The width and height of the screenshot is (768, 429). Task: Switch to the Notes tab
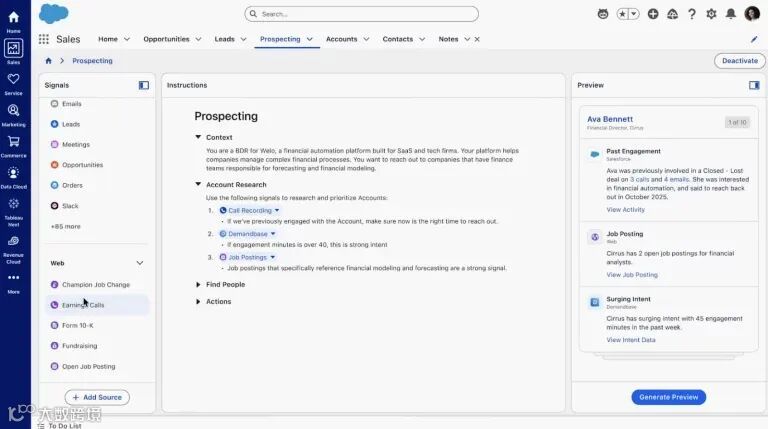[448, 39]
